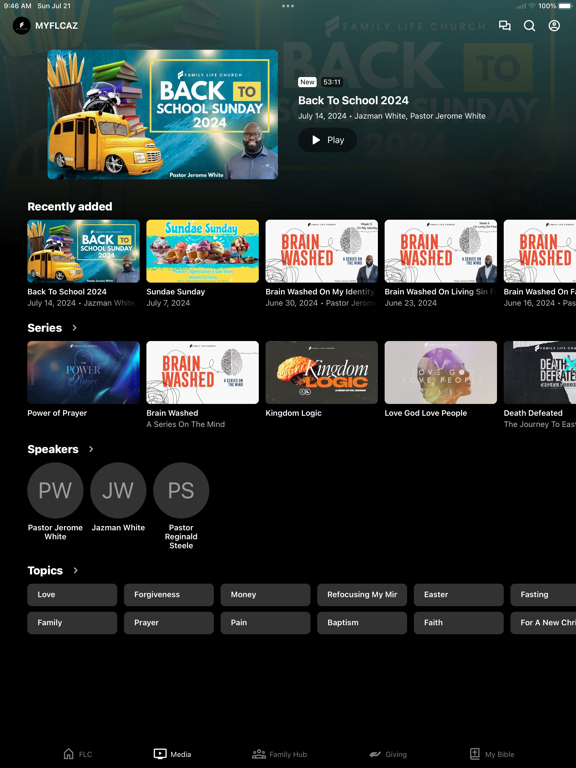Click the A Series On The Mind subtitle

click(x=186, y=424)
